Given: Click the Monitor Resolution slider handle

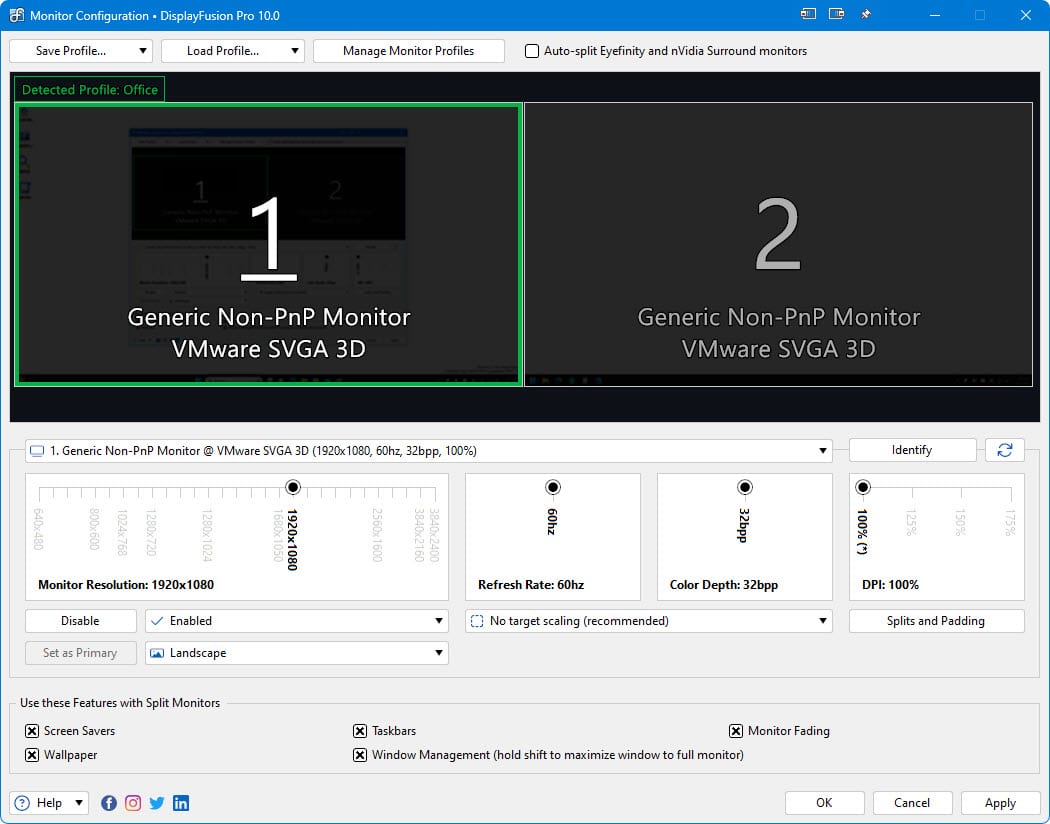Looking at the screenshot, I should point(293,487).
